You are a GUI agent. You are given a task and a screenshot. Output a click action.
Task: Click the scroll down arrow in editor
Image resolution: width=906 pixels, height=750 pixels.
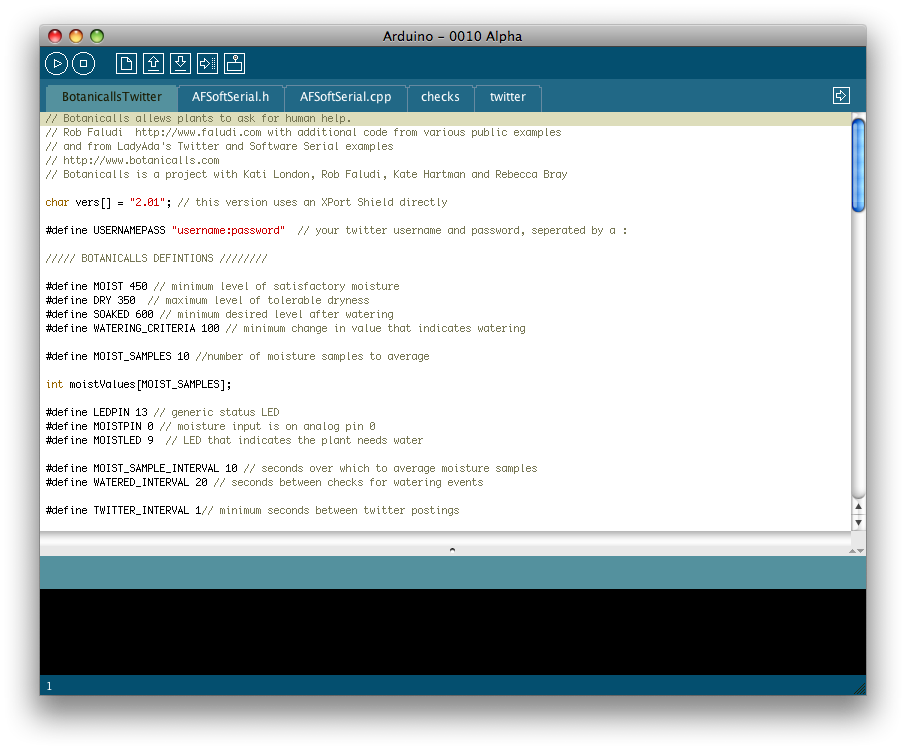click(x=858, y=522)
